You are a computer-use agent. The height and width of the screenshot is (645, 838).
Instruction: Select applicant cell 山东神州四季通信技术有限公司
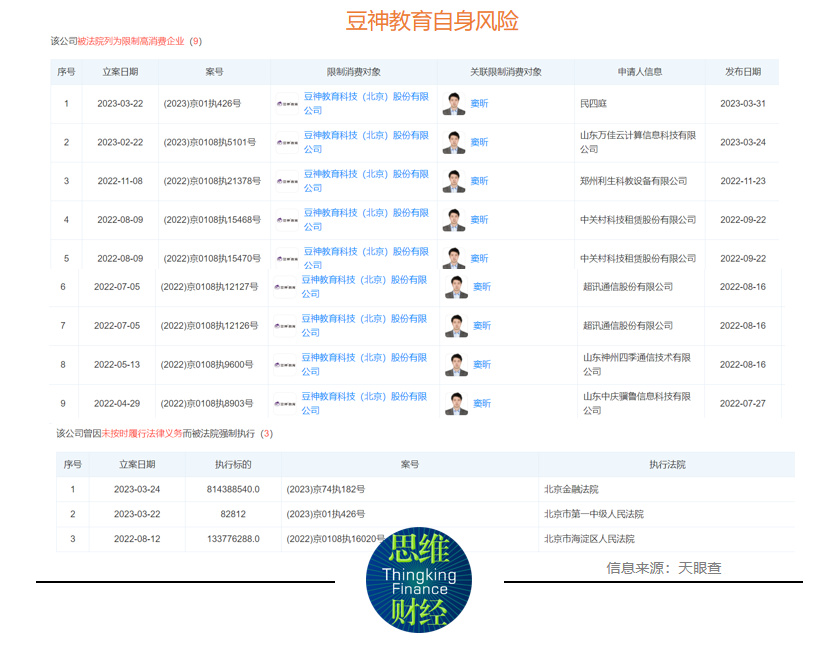click(x=637, y=364)
